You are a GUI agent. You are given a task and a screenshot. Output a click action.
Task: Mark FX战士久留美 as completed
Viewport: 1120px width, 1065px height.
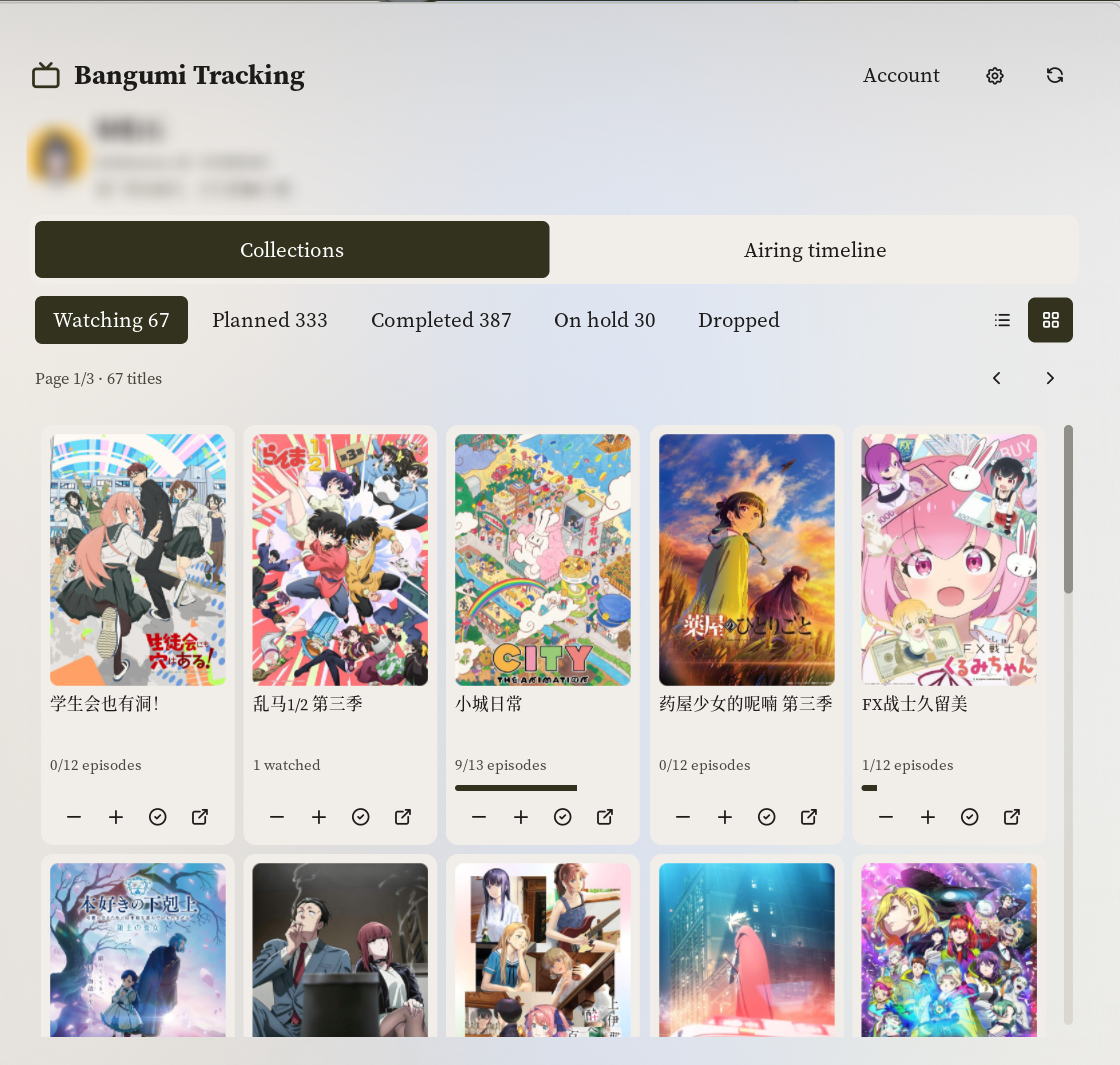coord(969,816)
